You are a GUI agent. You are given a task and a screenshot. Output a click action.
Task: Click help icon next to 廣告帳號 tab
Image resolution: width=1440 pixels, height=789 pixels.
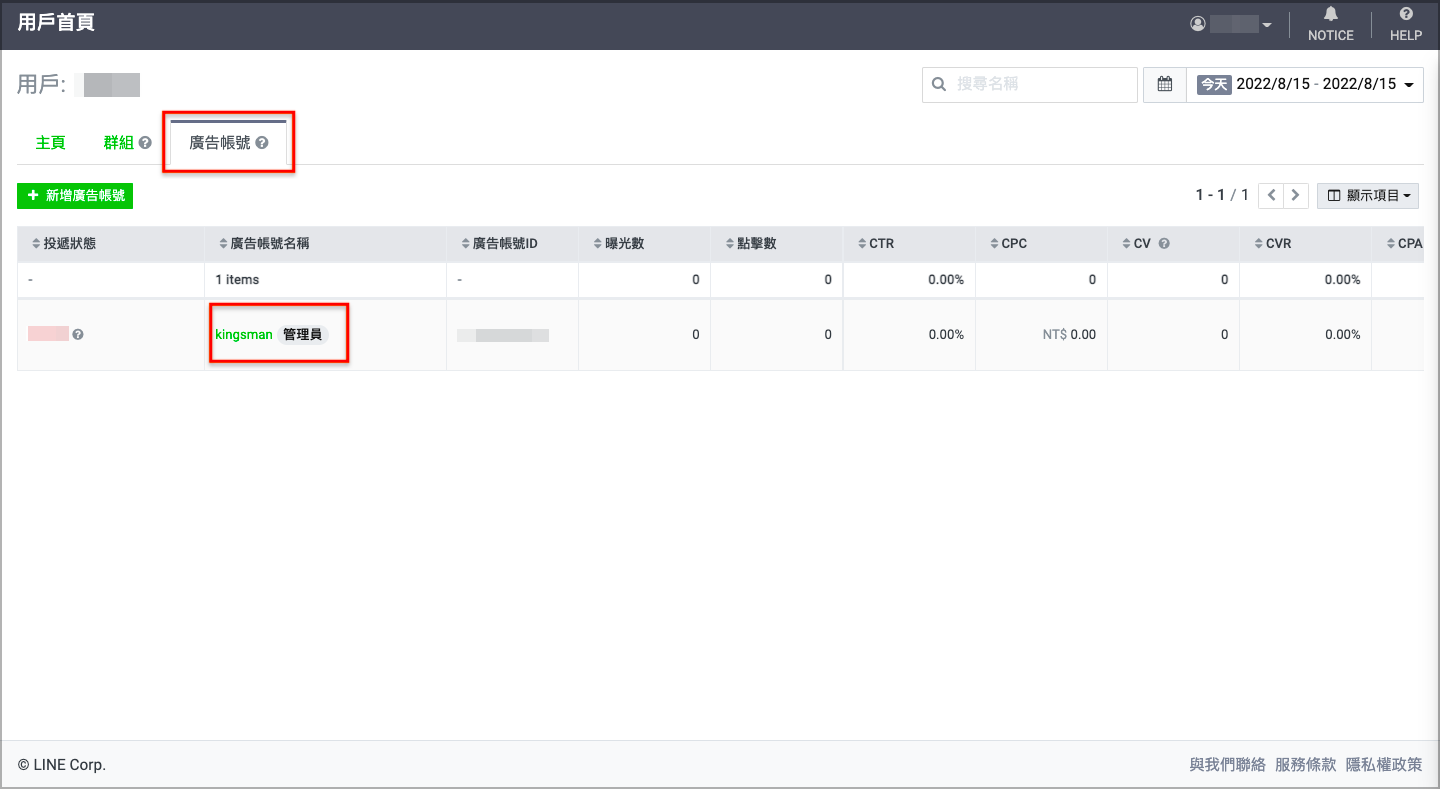pos(262,143)
